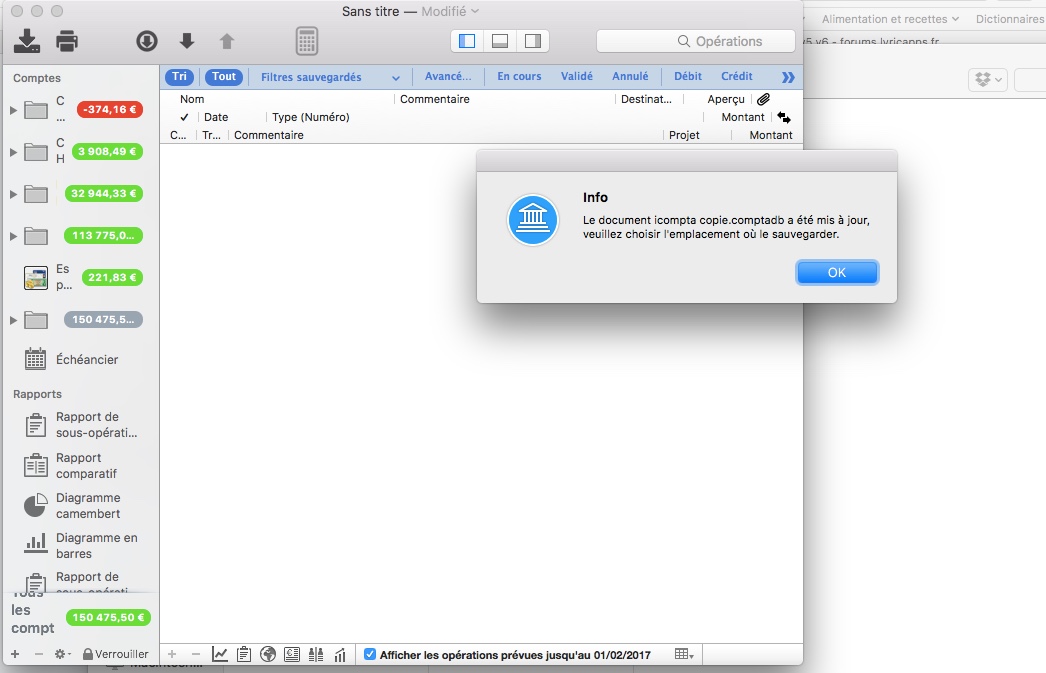The height and width of the screenshot is (673, 1046).
Task: Select the En cours filter
Action: click(519, 77)
